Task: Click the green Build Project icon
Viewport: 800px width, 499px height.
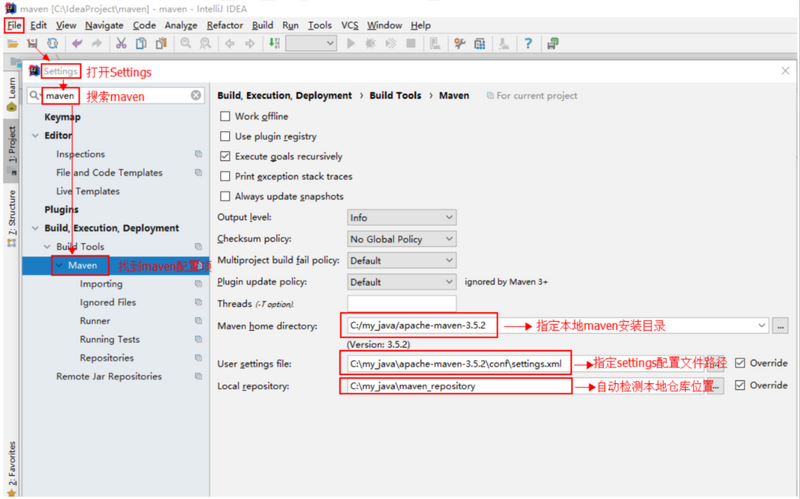Action: click(274, 44)
